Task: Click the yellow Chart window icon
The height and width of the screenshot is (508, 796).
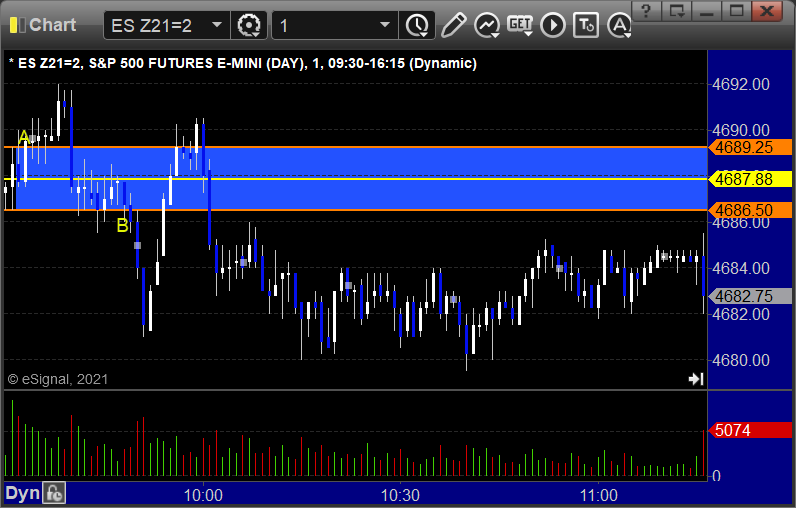Action: click(18, 25)
